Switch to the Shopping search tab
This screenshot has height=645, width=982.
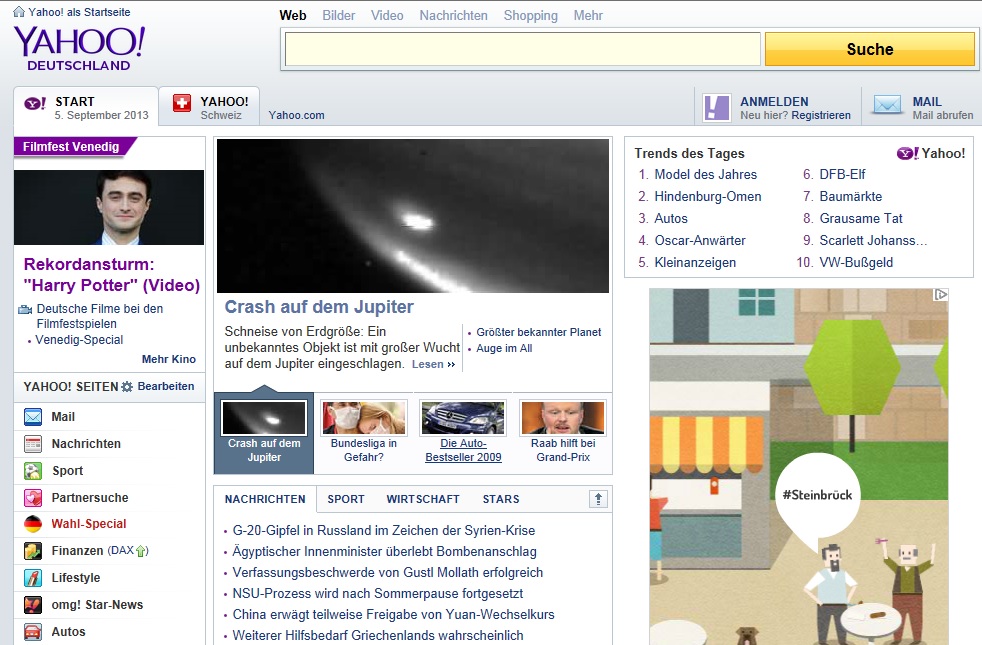point(530,16)
